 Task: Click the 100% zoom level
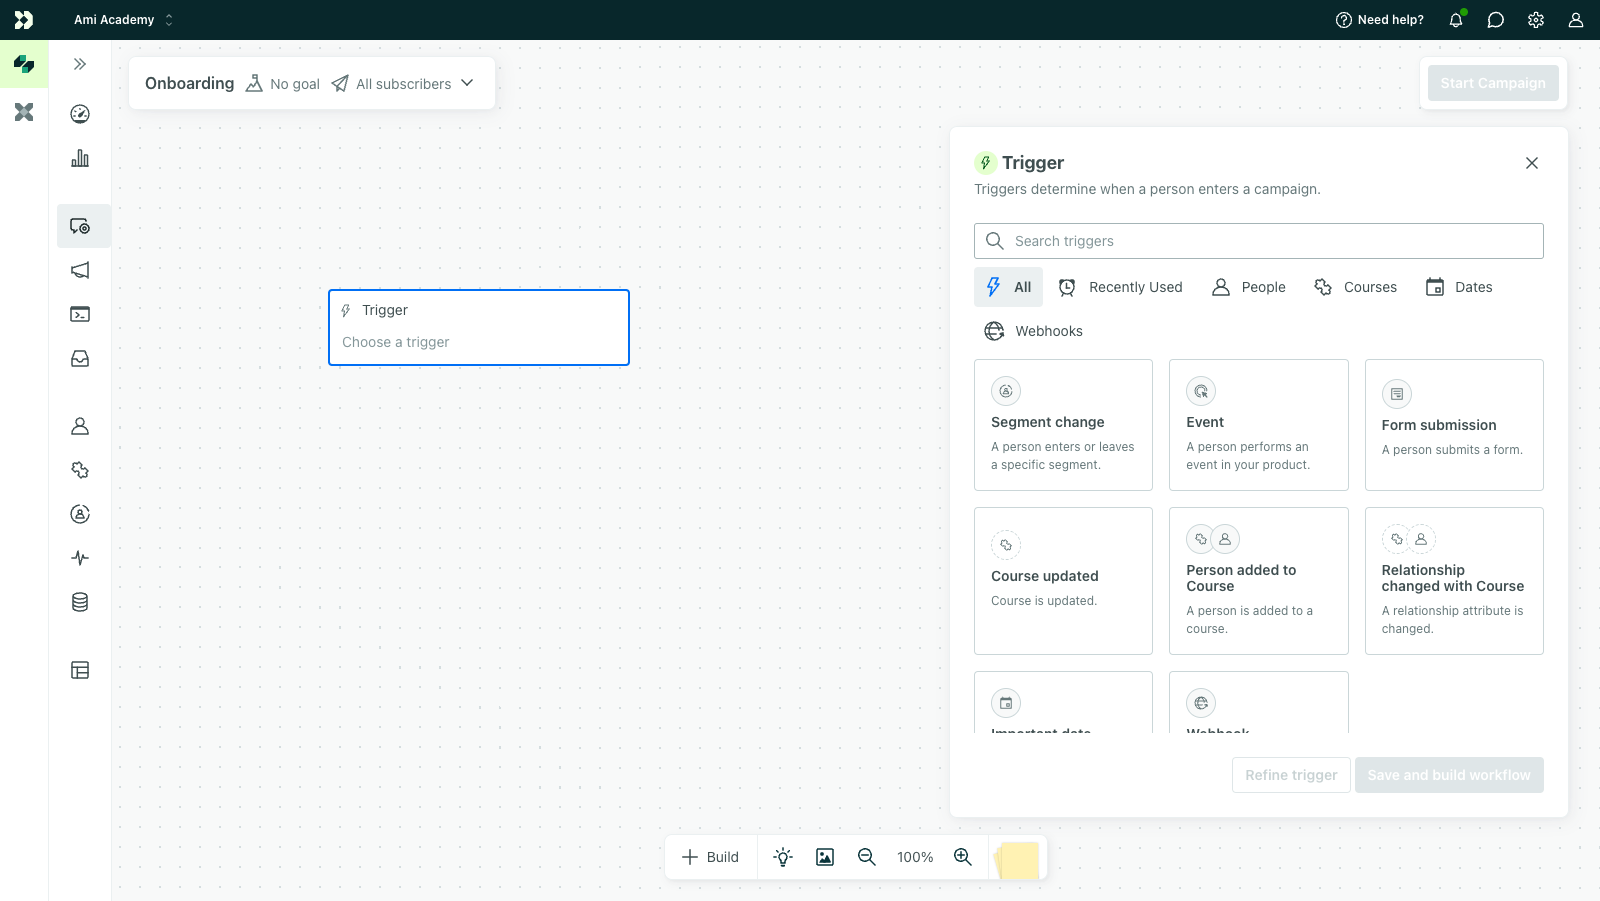915,857
